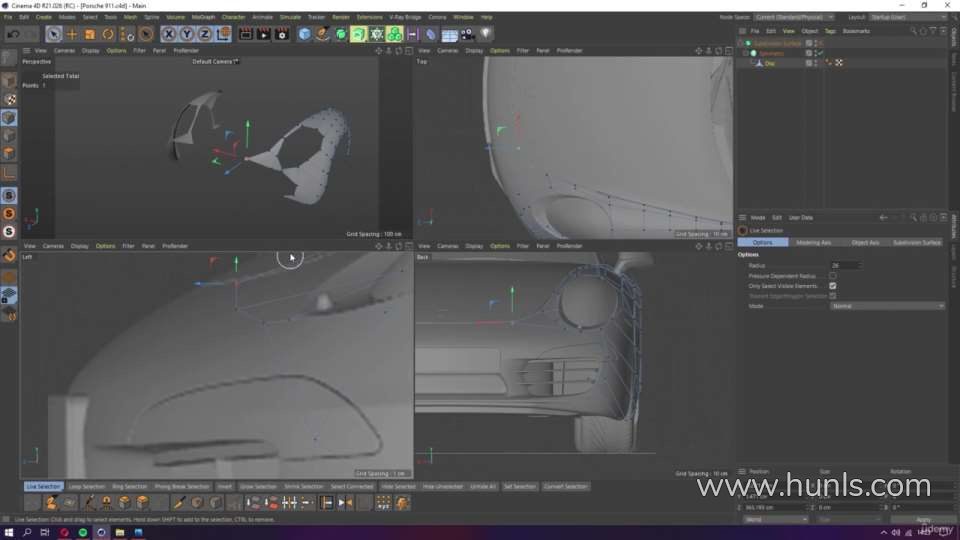Image resolution: width=960 pixels, height=540 pixels.
Task: Open the MoGraph menu
Action: click(x=203, y=17)
